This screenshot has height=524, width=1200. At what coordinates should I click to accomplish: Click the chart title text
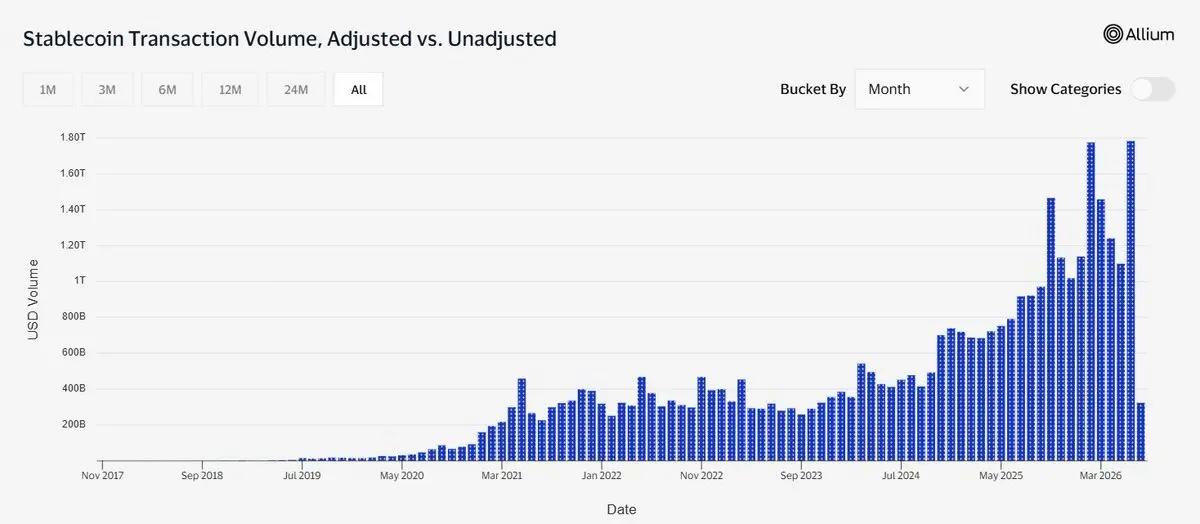(x=290, y=39)
